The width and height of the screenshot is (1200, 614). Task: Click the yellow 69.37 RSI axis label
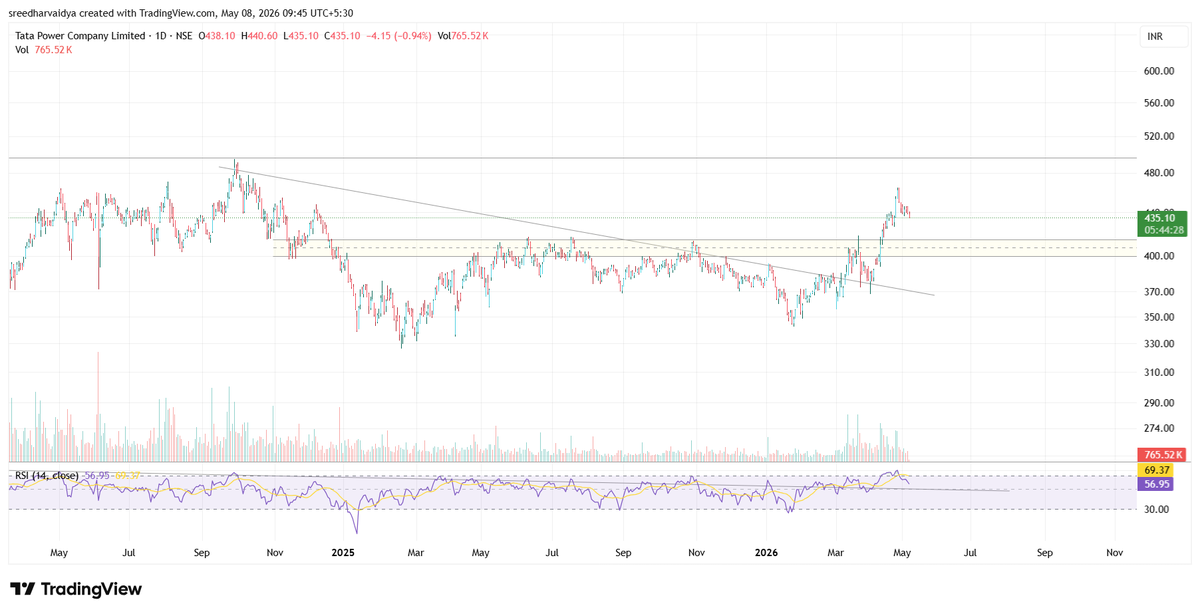[1156, 469]
